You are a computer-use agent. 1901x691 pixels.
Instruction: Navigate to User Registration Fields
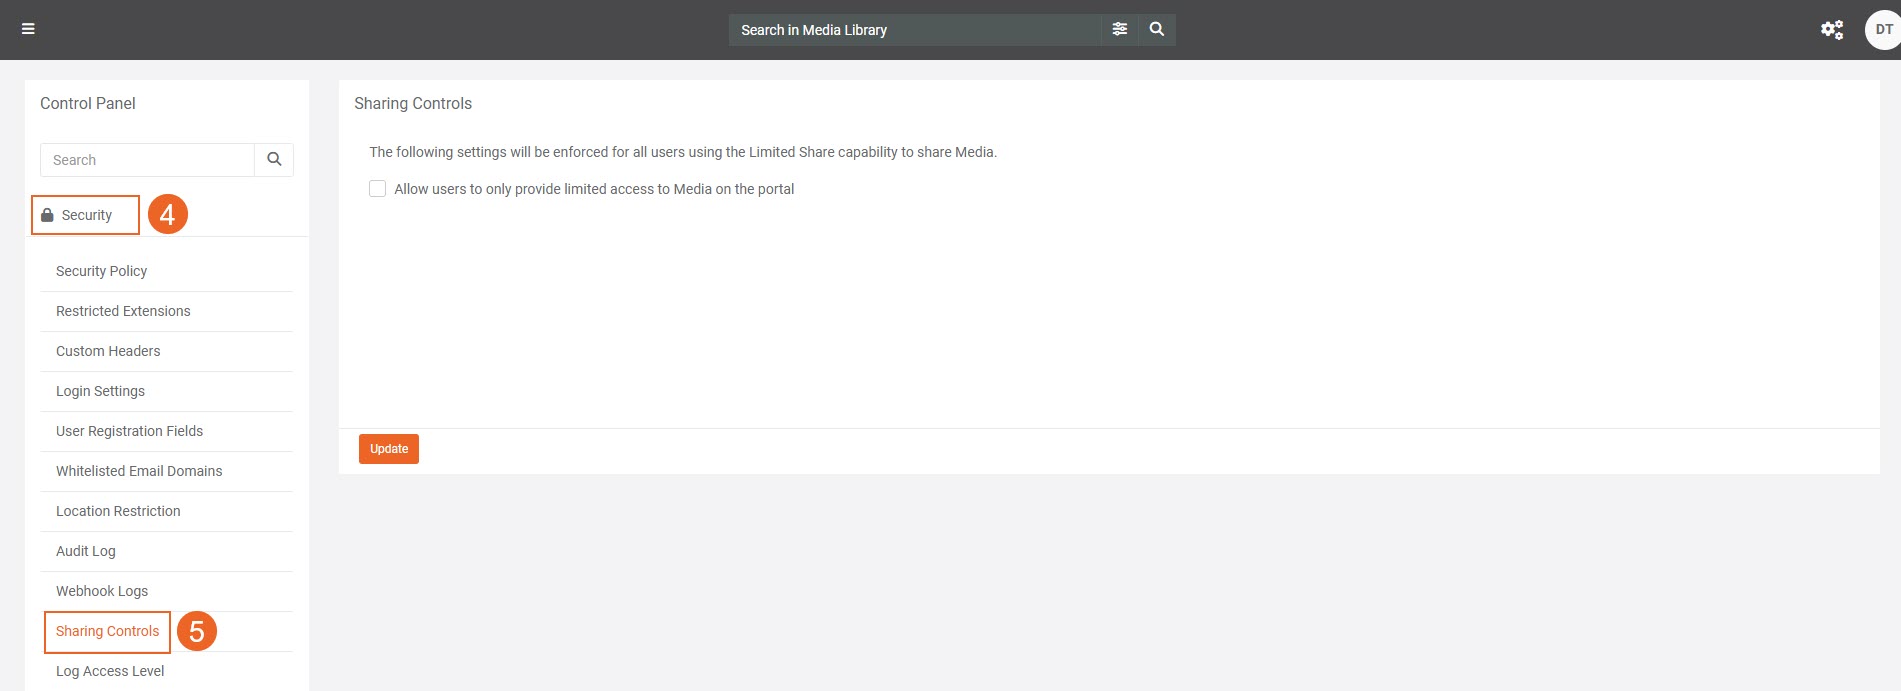[129, 431]
